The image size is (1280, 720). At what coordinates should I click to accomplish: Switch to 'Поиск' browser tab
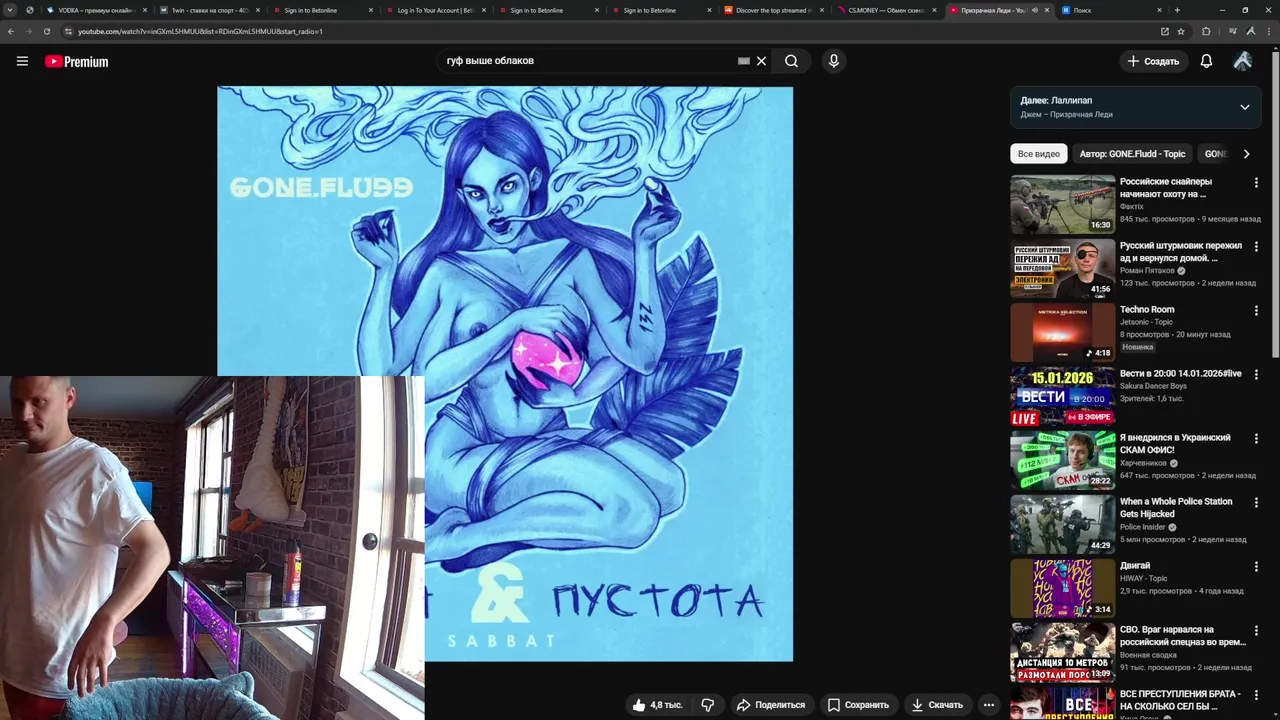pos(1108,10)
